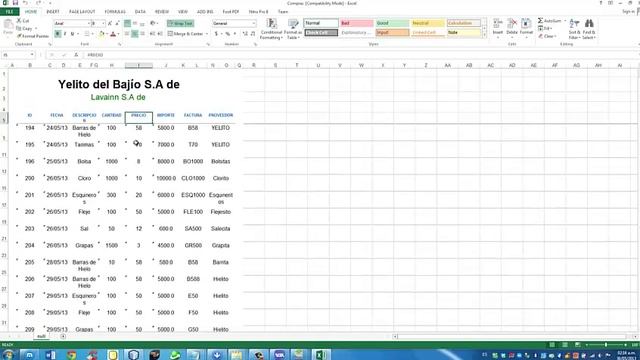Click Excel icon in Windows taskbar
640x360 pixels.
320,354
